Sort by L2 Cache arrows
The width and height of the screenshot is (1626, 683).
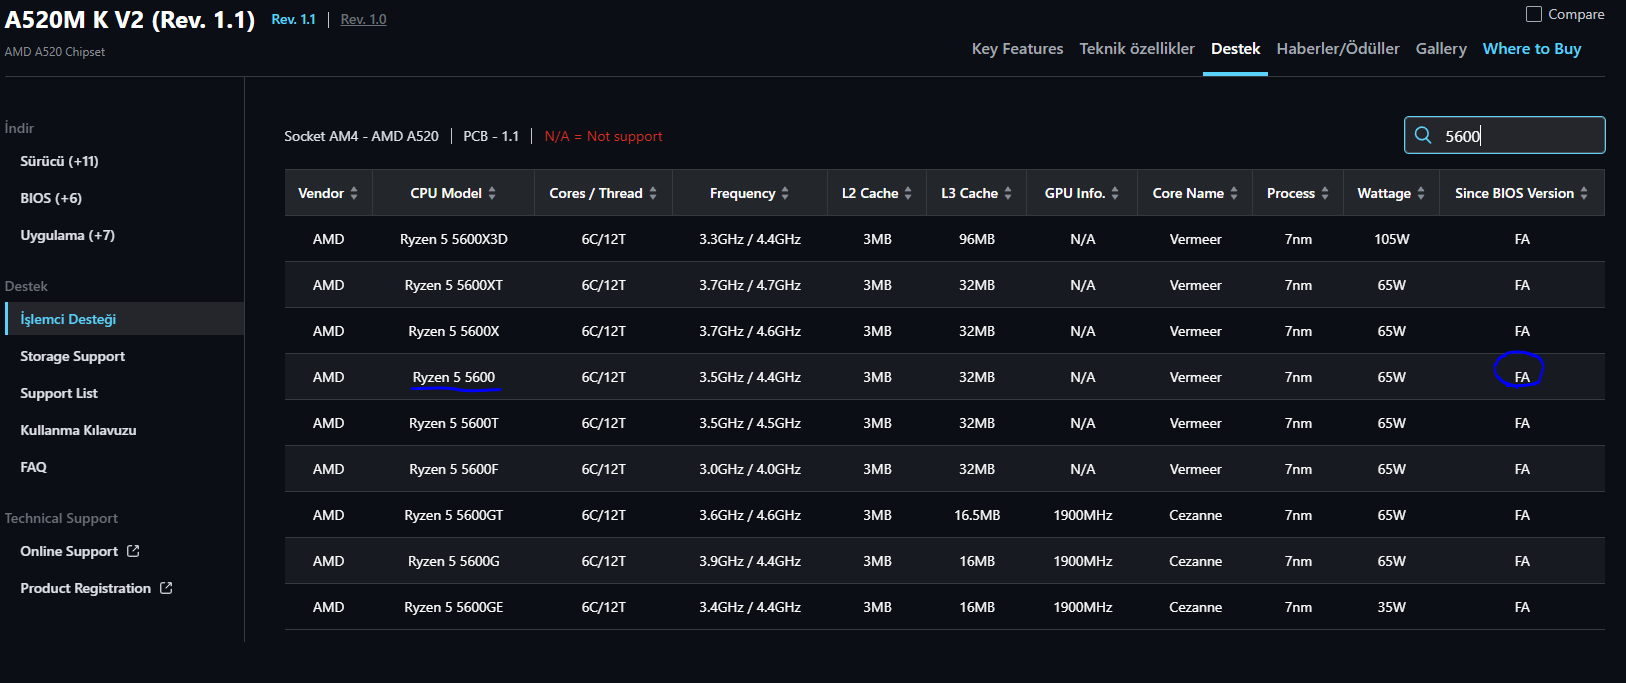(x=908, y=193)
